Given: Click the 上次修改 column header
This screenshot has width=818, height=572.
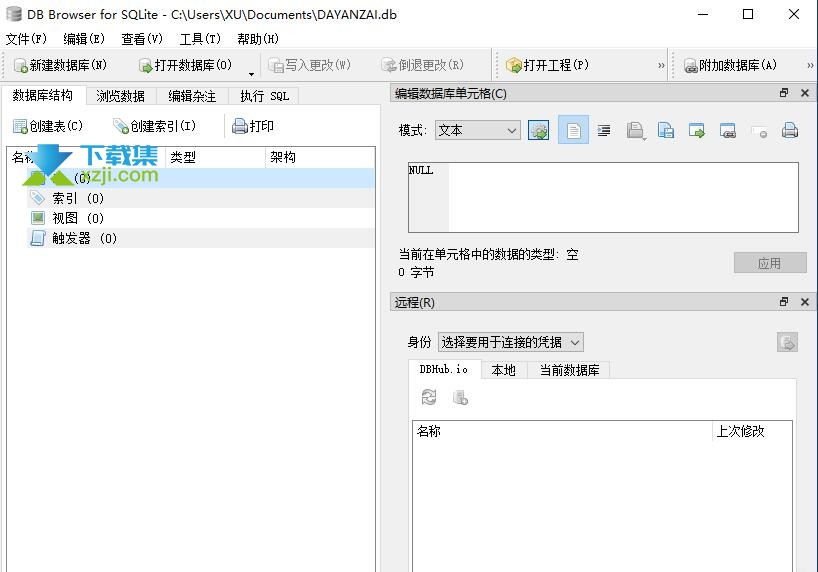Looking at the screenshot, I should [752, 431].
